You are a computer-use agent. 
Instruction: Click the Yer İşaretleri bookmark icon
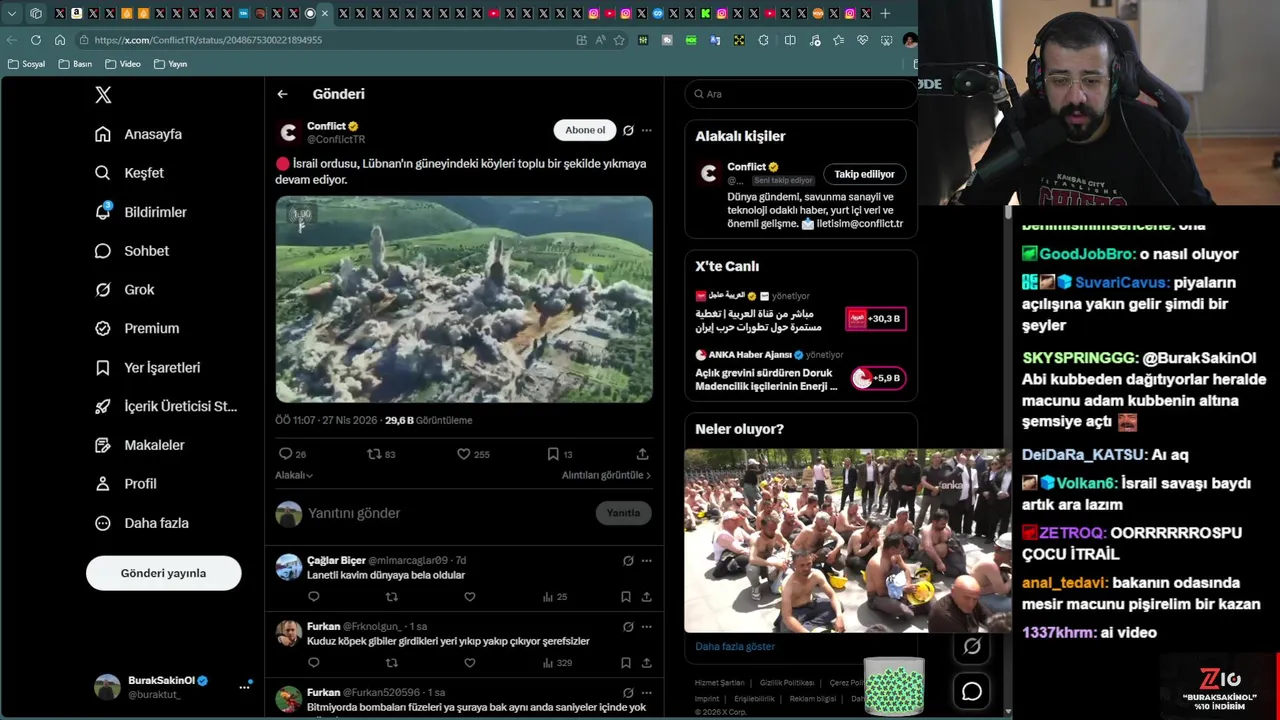tap(103, 367)
